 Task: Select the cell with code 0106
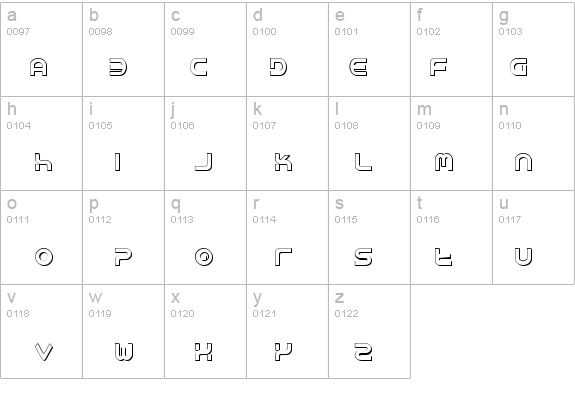205,143
